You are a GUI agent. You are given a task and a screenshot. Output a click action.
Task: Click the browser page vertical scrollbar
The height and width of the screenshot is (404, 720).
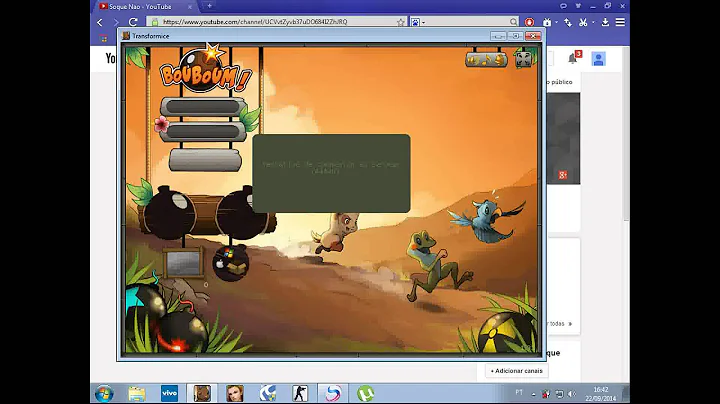click(626, 133)
